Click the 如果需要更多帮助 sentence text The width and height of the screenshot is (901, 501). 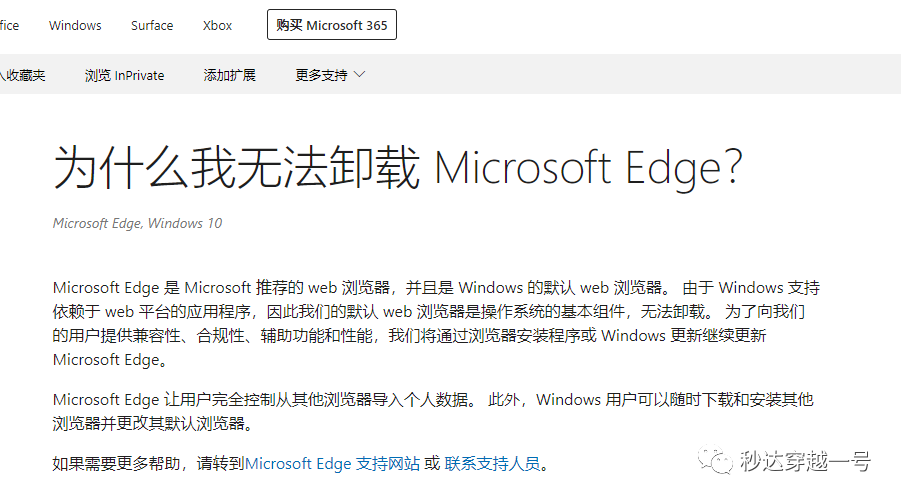(148, 463)
